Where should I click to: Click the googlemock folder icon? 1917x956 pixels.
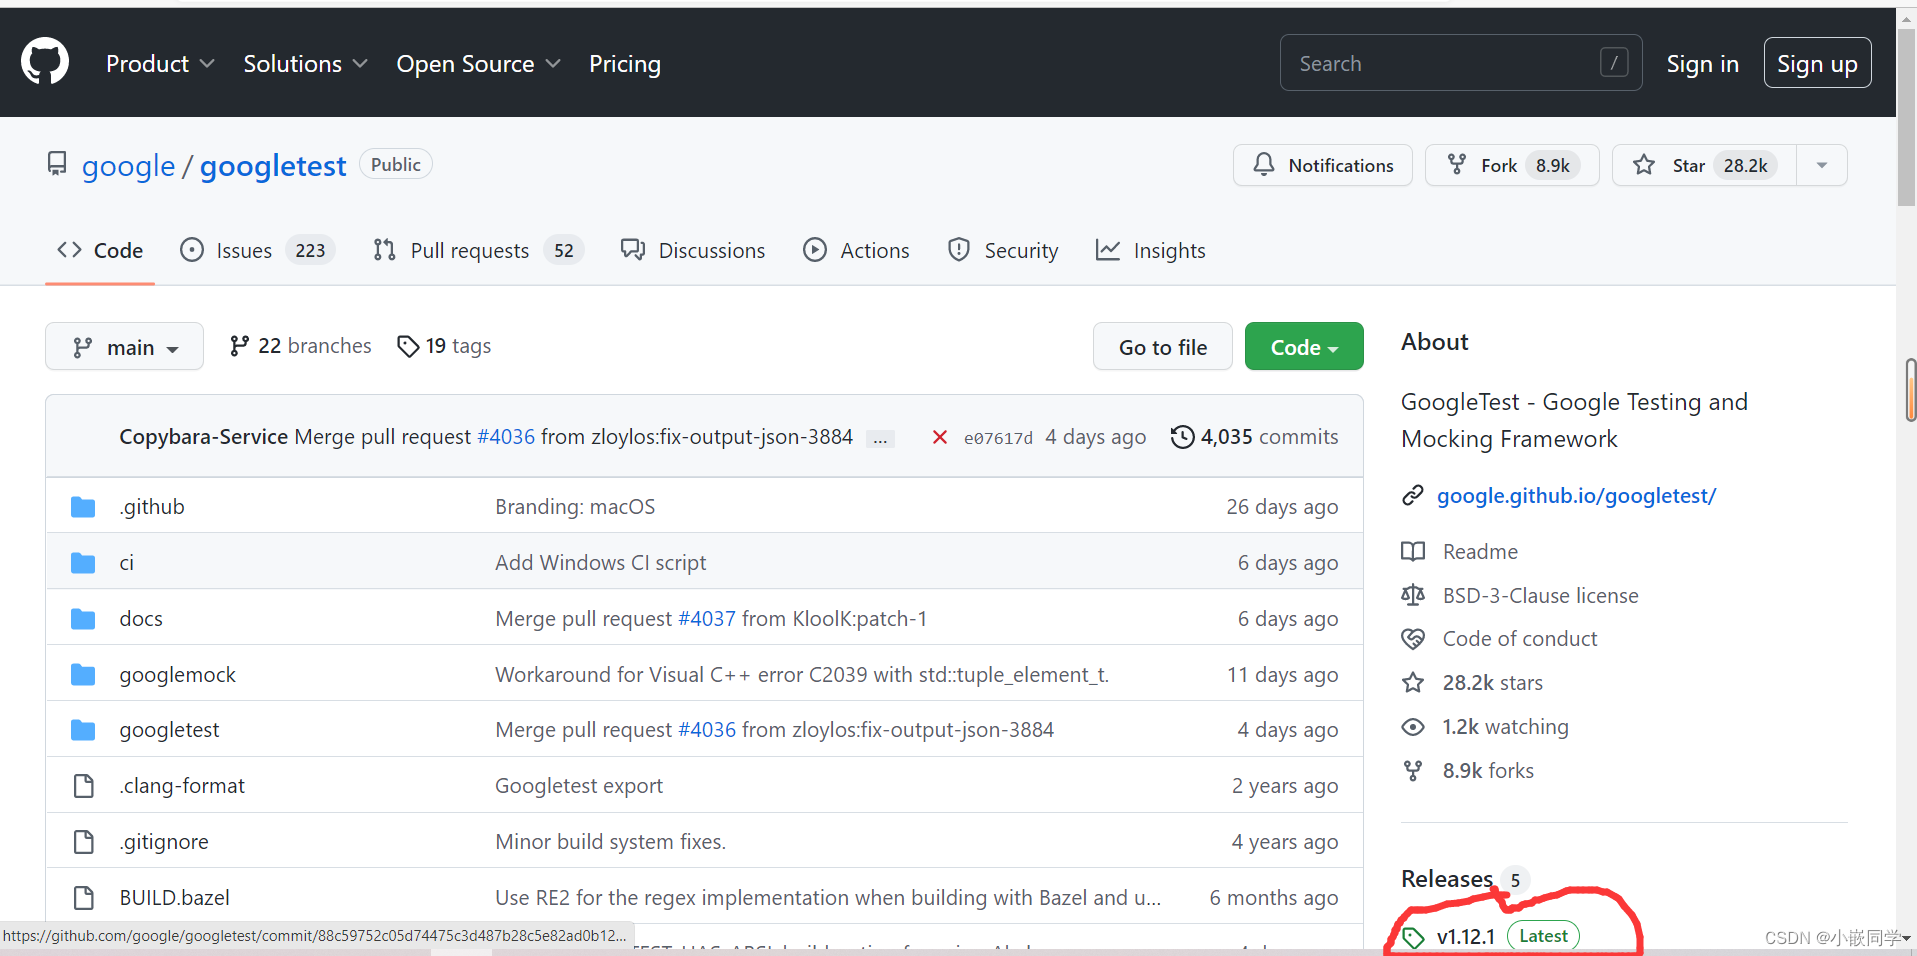click(83, 675)
